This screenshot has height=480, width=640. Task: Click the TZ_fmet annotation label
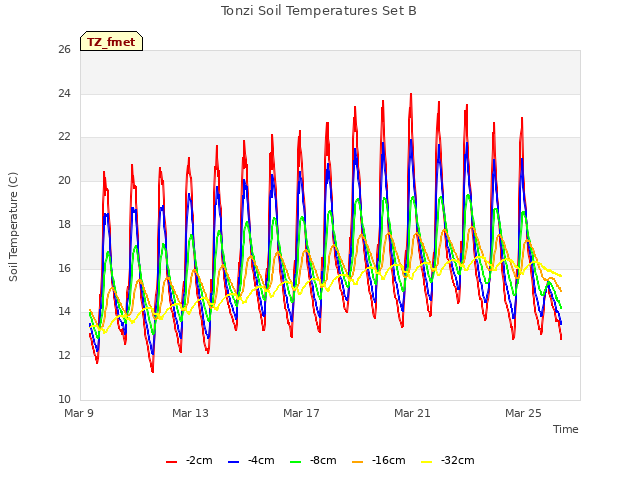tap(111, 42)
